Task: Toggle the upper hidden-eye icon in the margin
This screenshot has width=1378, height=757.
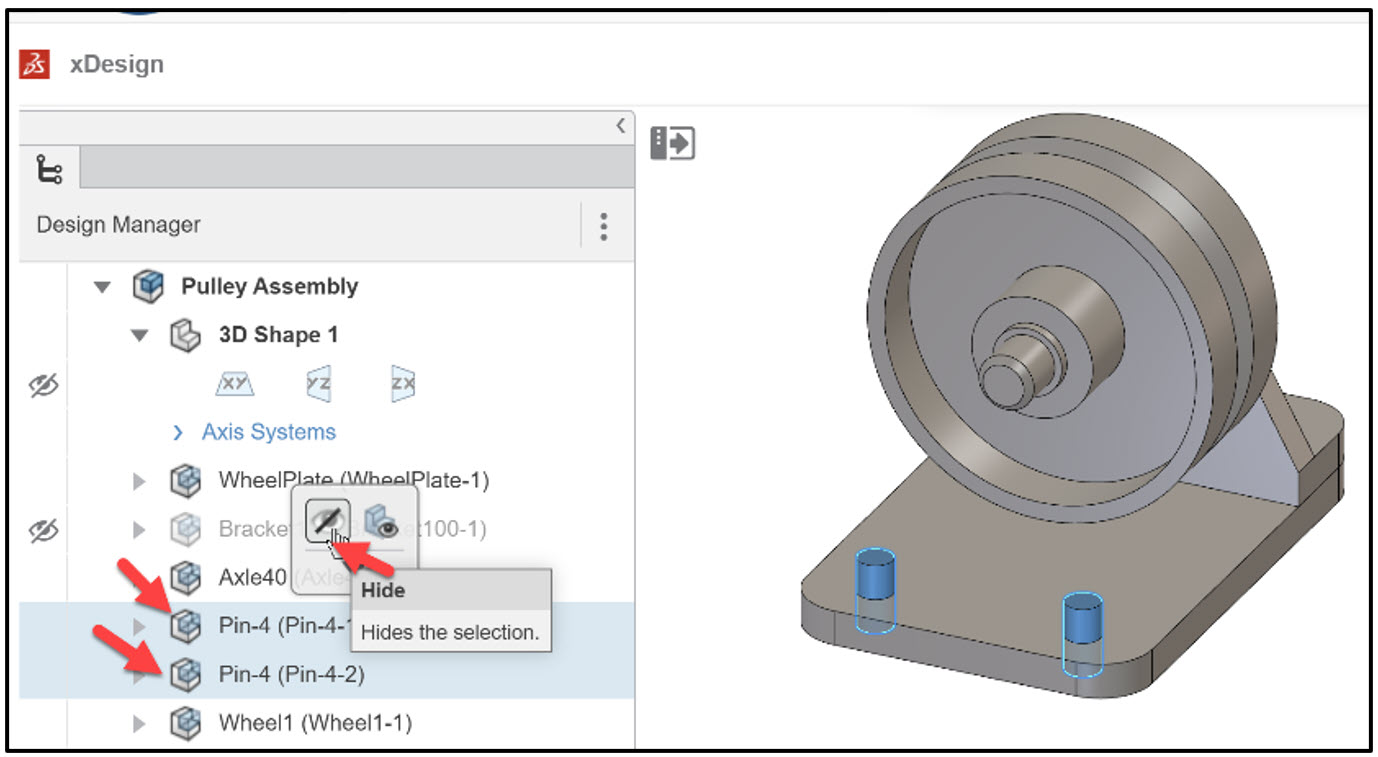Action: (x=43, y=383)
